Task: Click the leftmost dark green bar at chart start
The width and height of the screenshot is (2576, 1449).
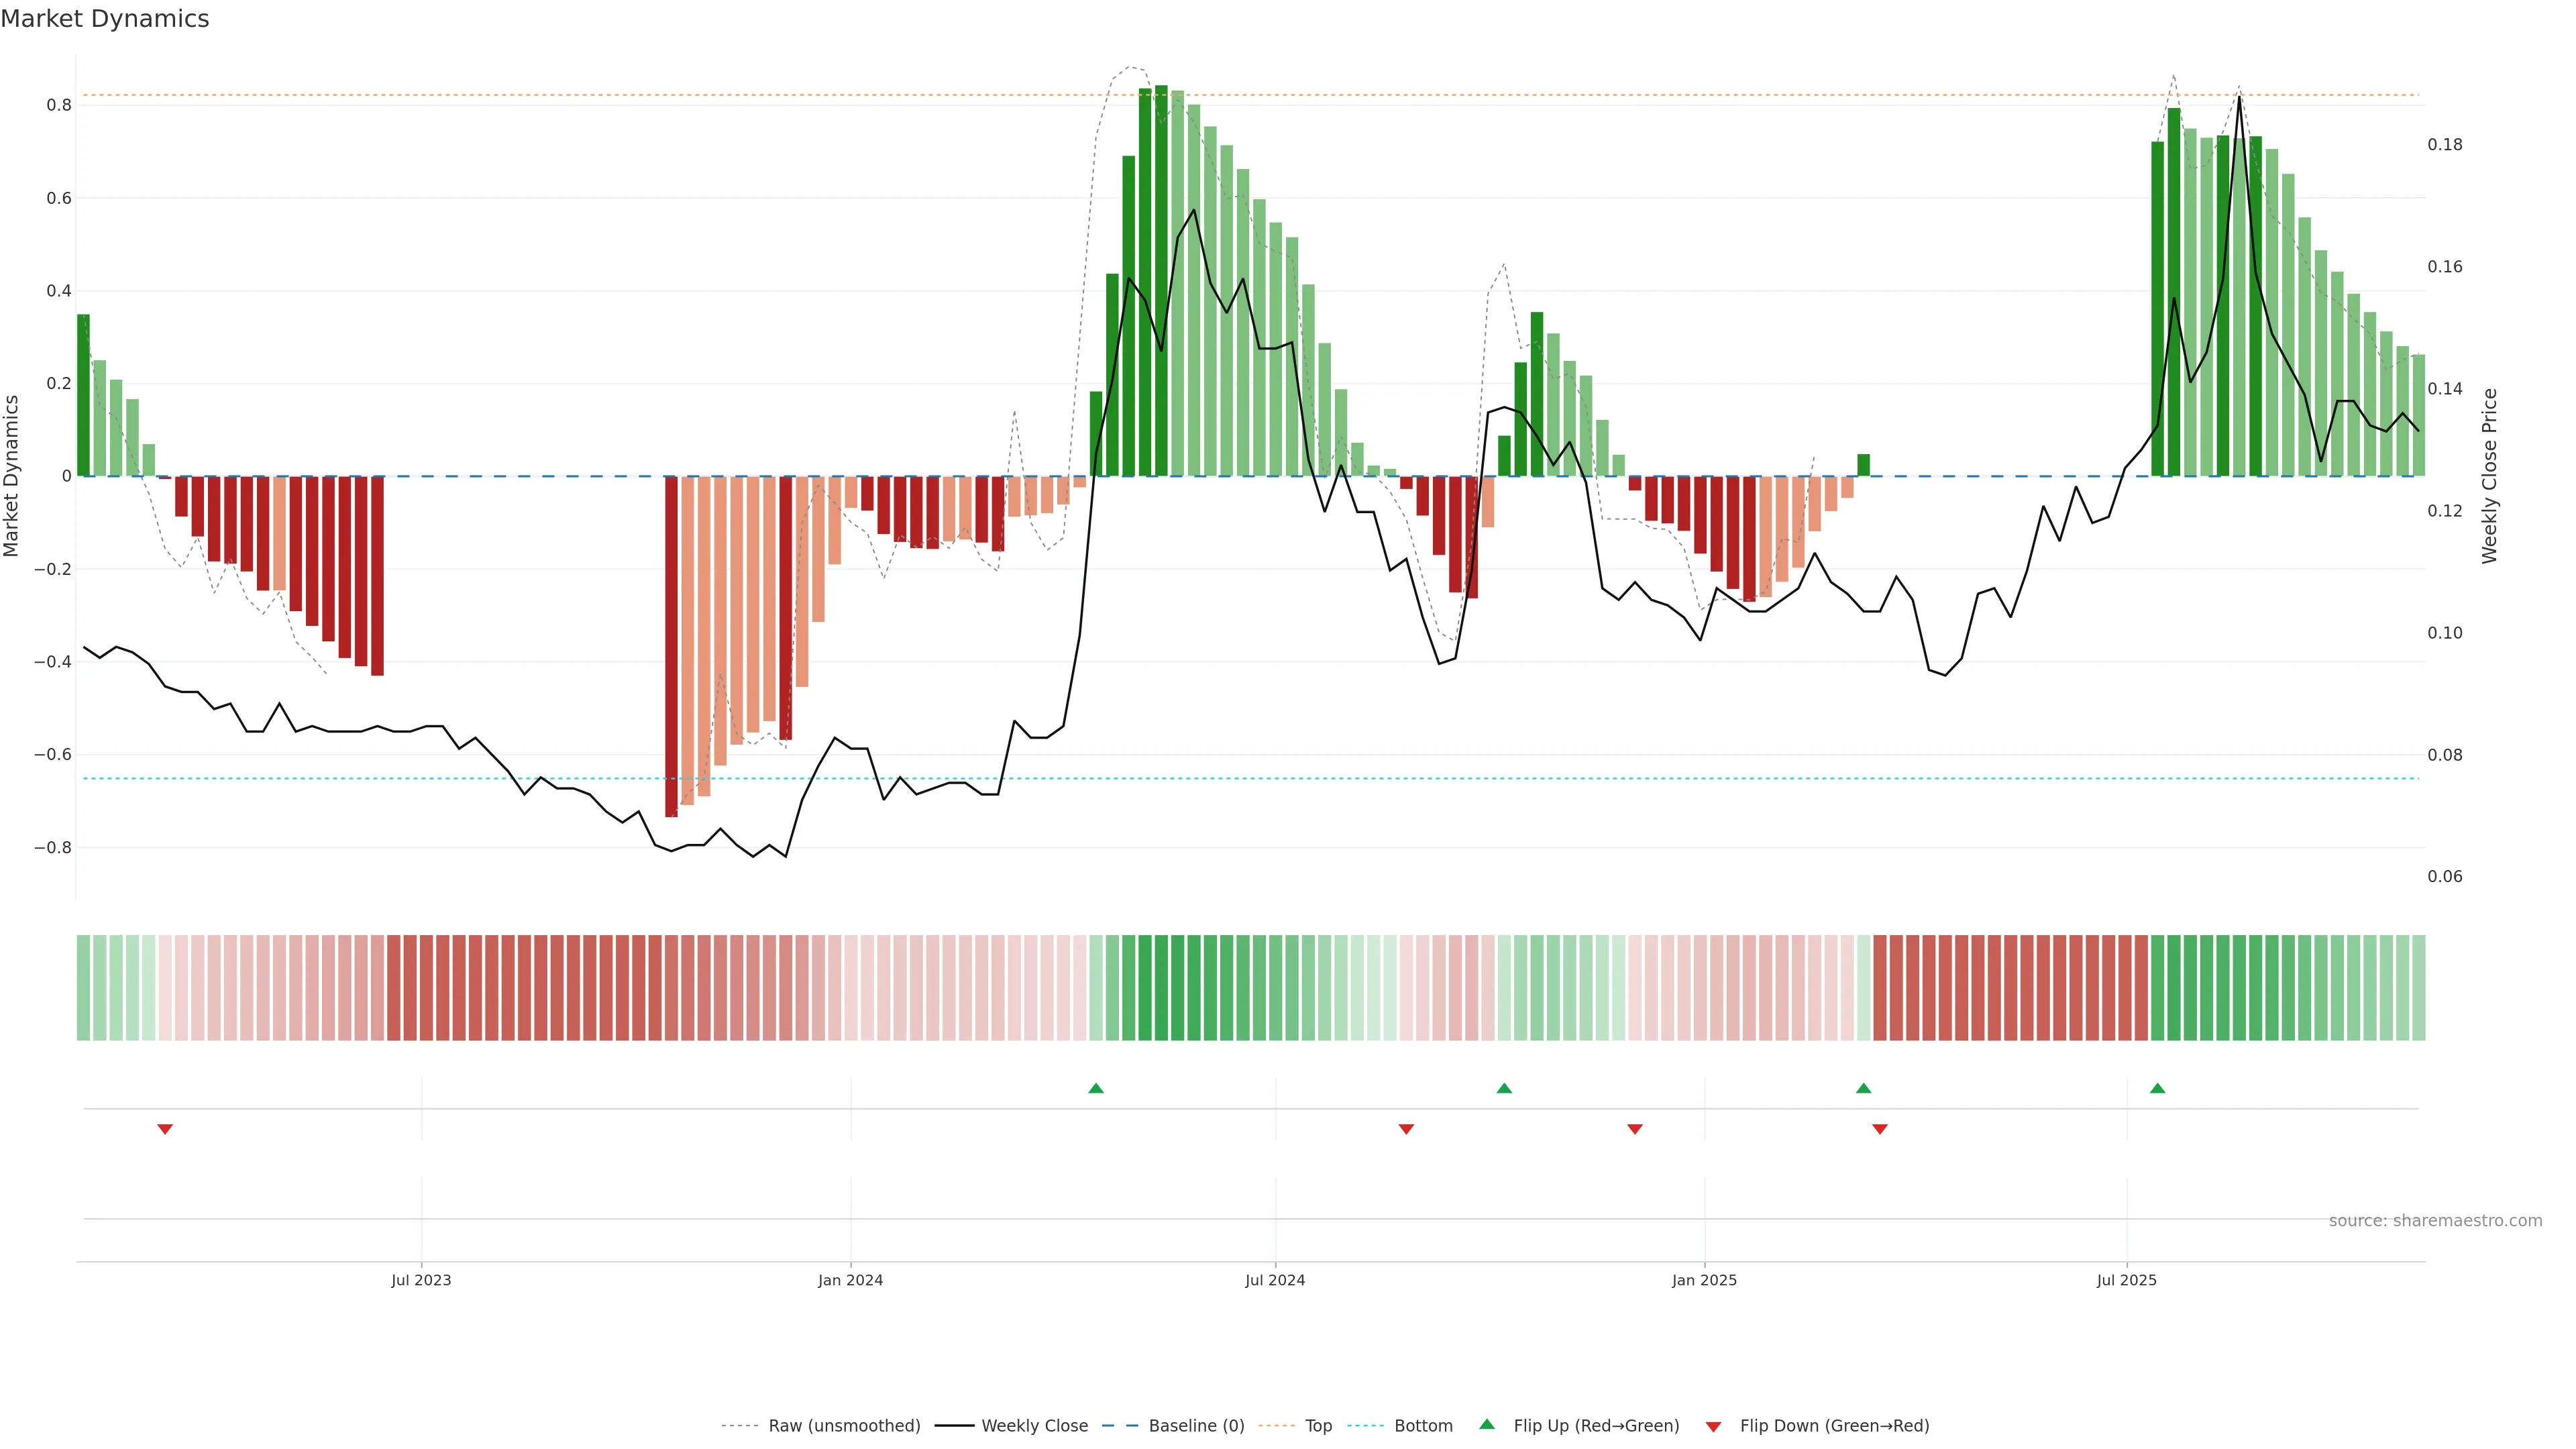Action: (x=83, y=395)
